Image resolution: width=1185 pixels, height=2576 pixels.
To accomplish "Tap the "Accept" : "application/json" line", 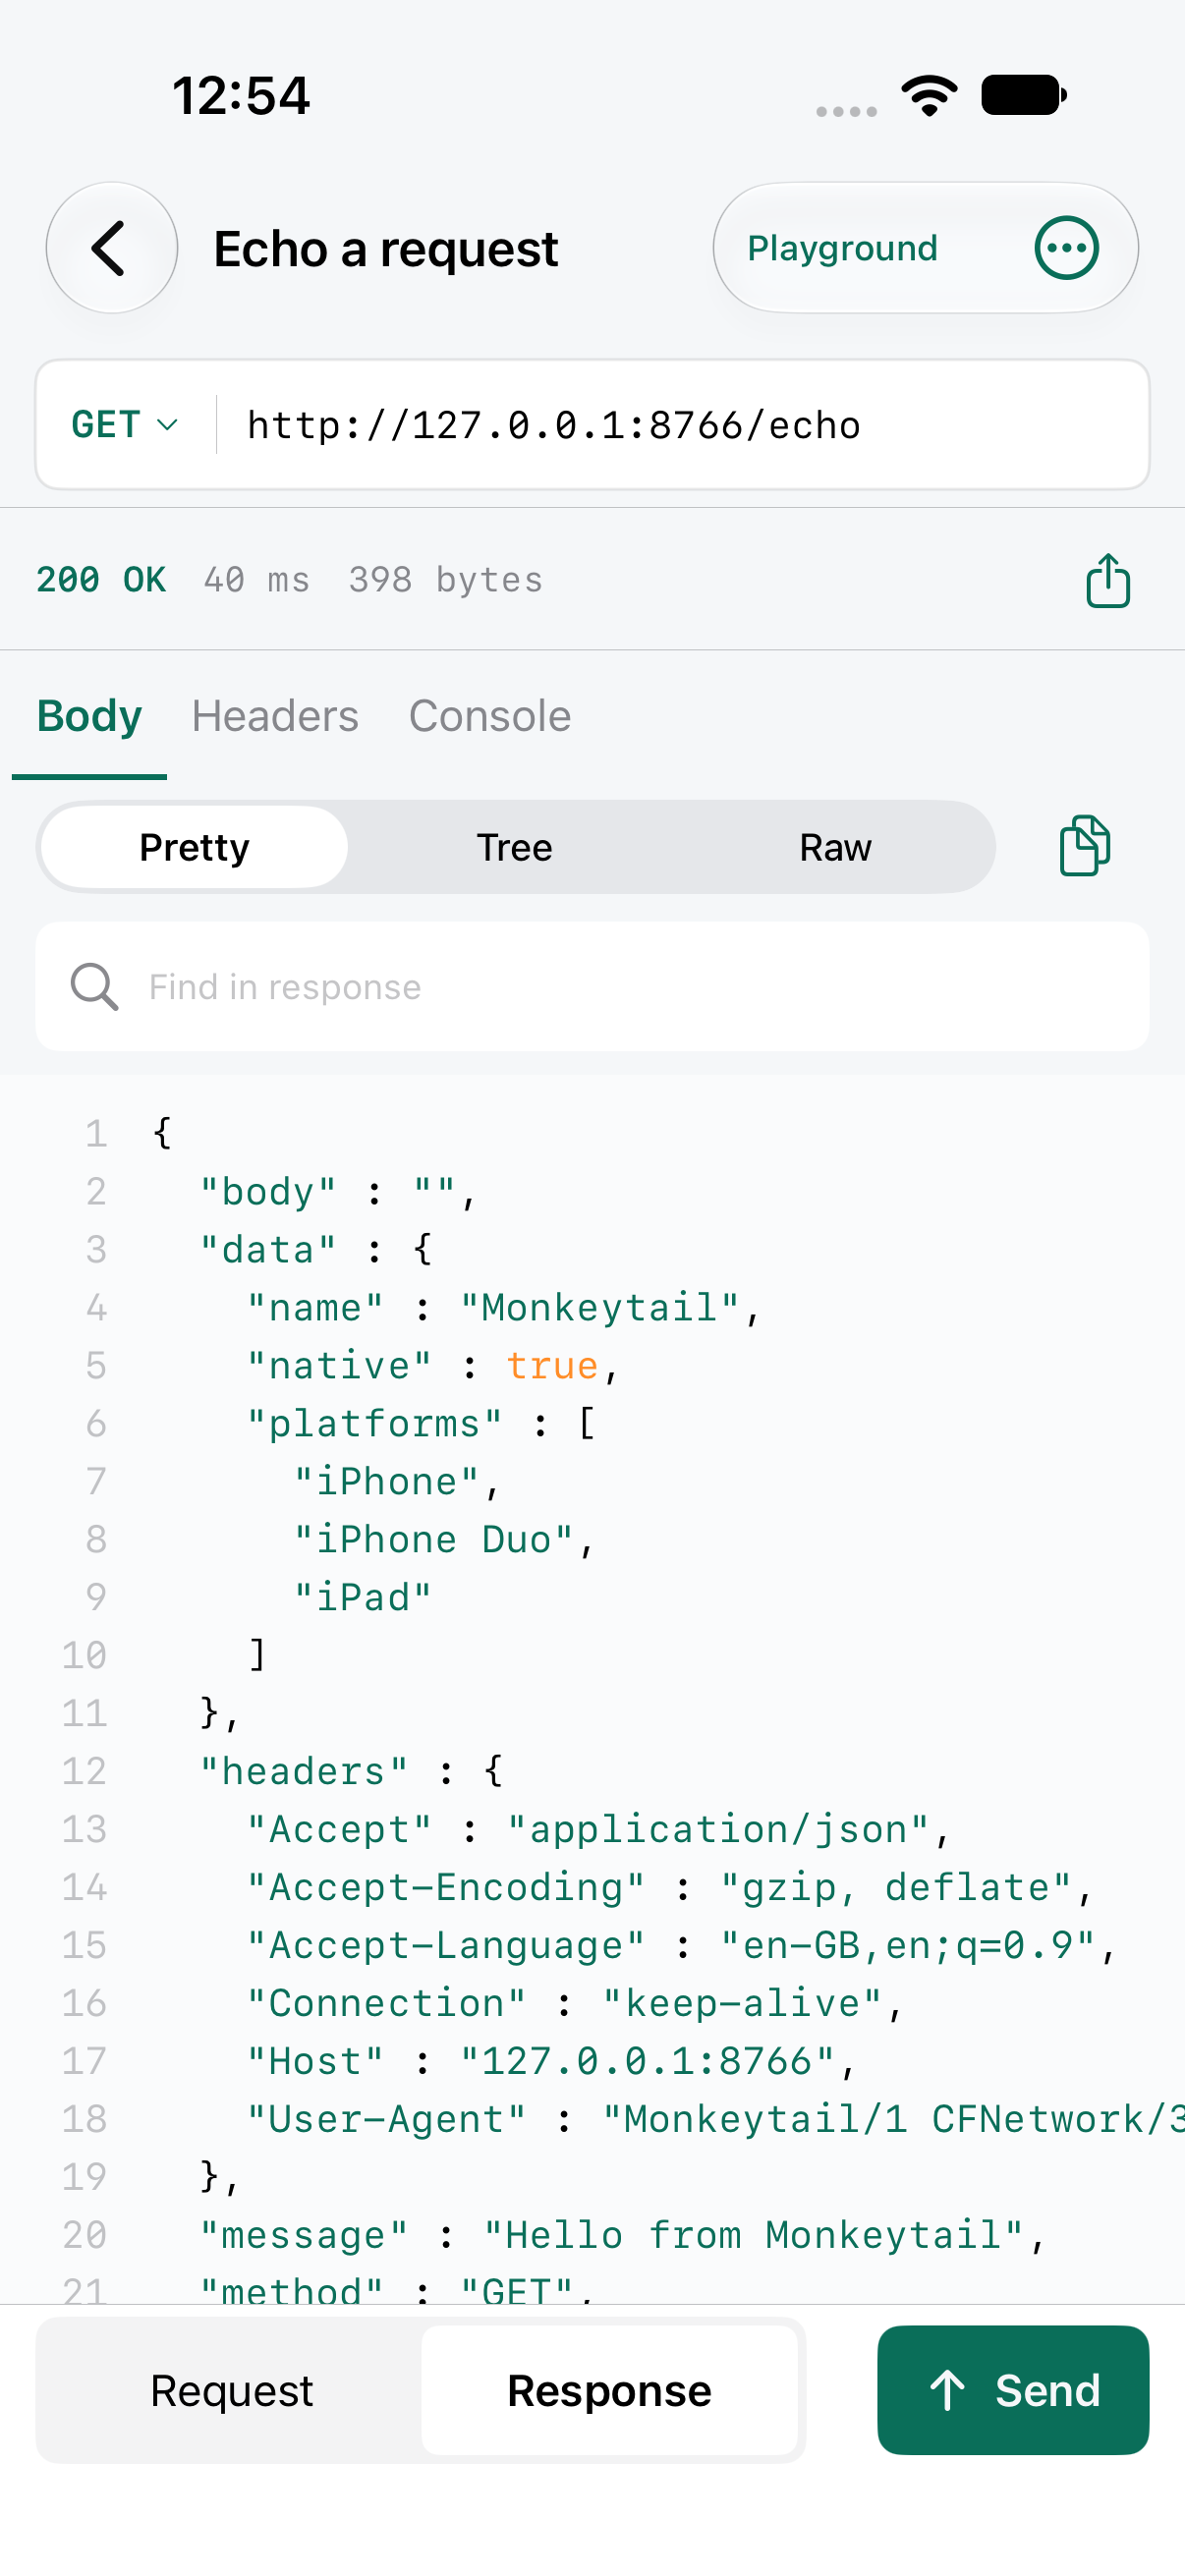I will point(598,1830).
